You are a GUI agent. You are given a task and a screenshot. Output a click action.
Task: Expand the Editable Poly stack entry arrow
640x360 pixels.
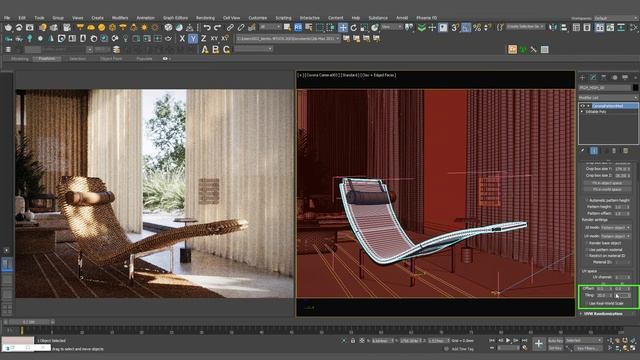tap(582, 111)
